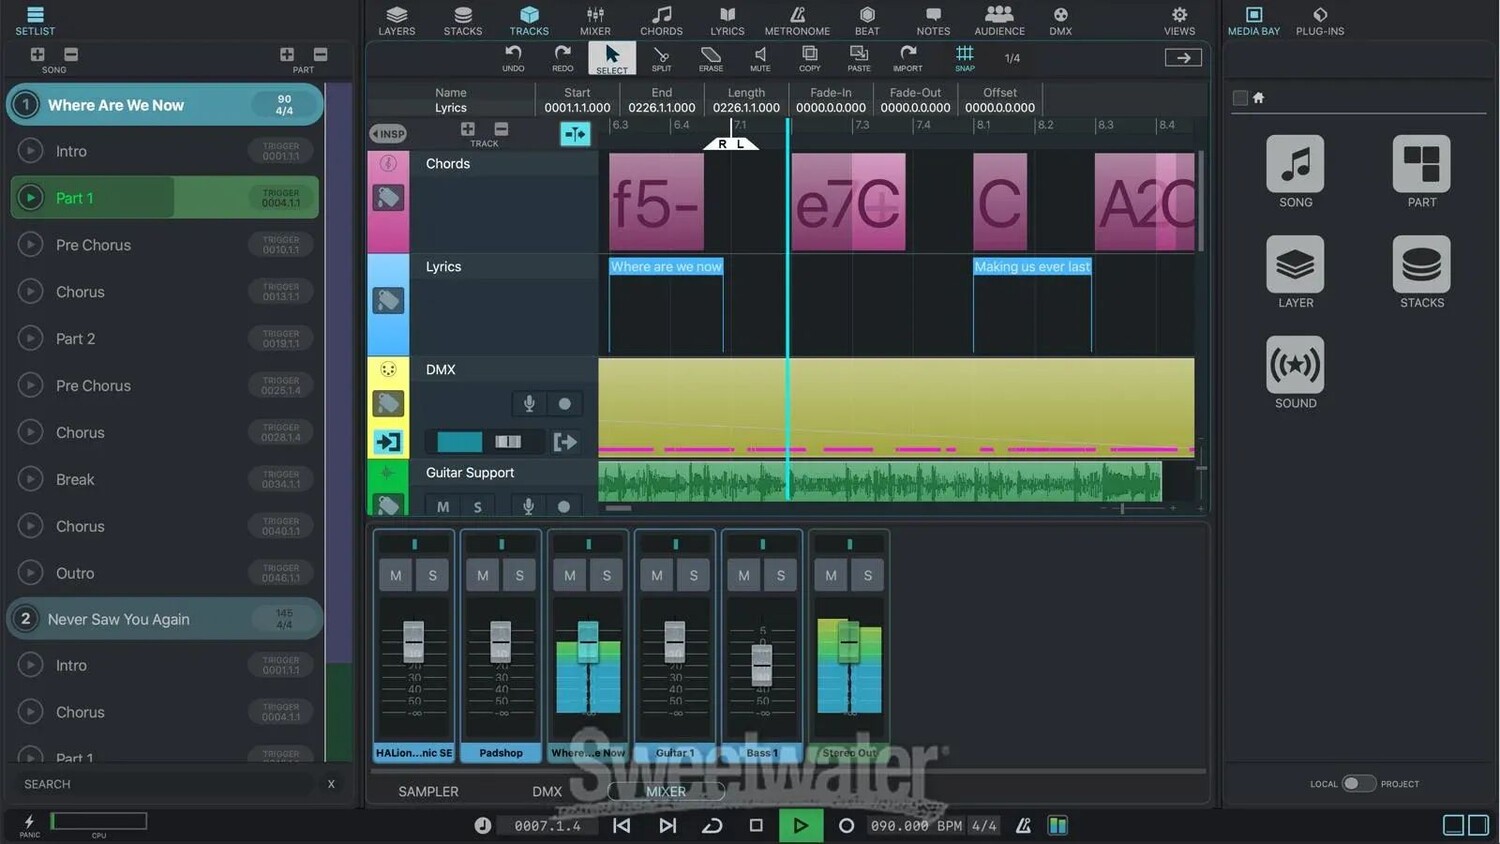1500x844 pixels.
Task: Select the Split tool in toolbar
Action: click(661, 58)
